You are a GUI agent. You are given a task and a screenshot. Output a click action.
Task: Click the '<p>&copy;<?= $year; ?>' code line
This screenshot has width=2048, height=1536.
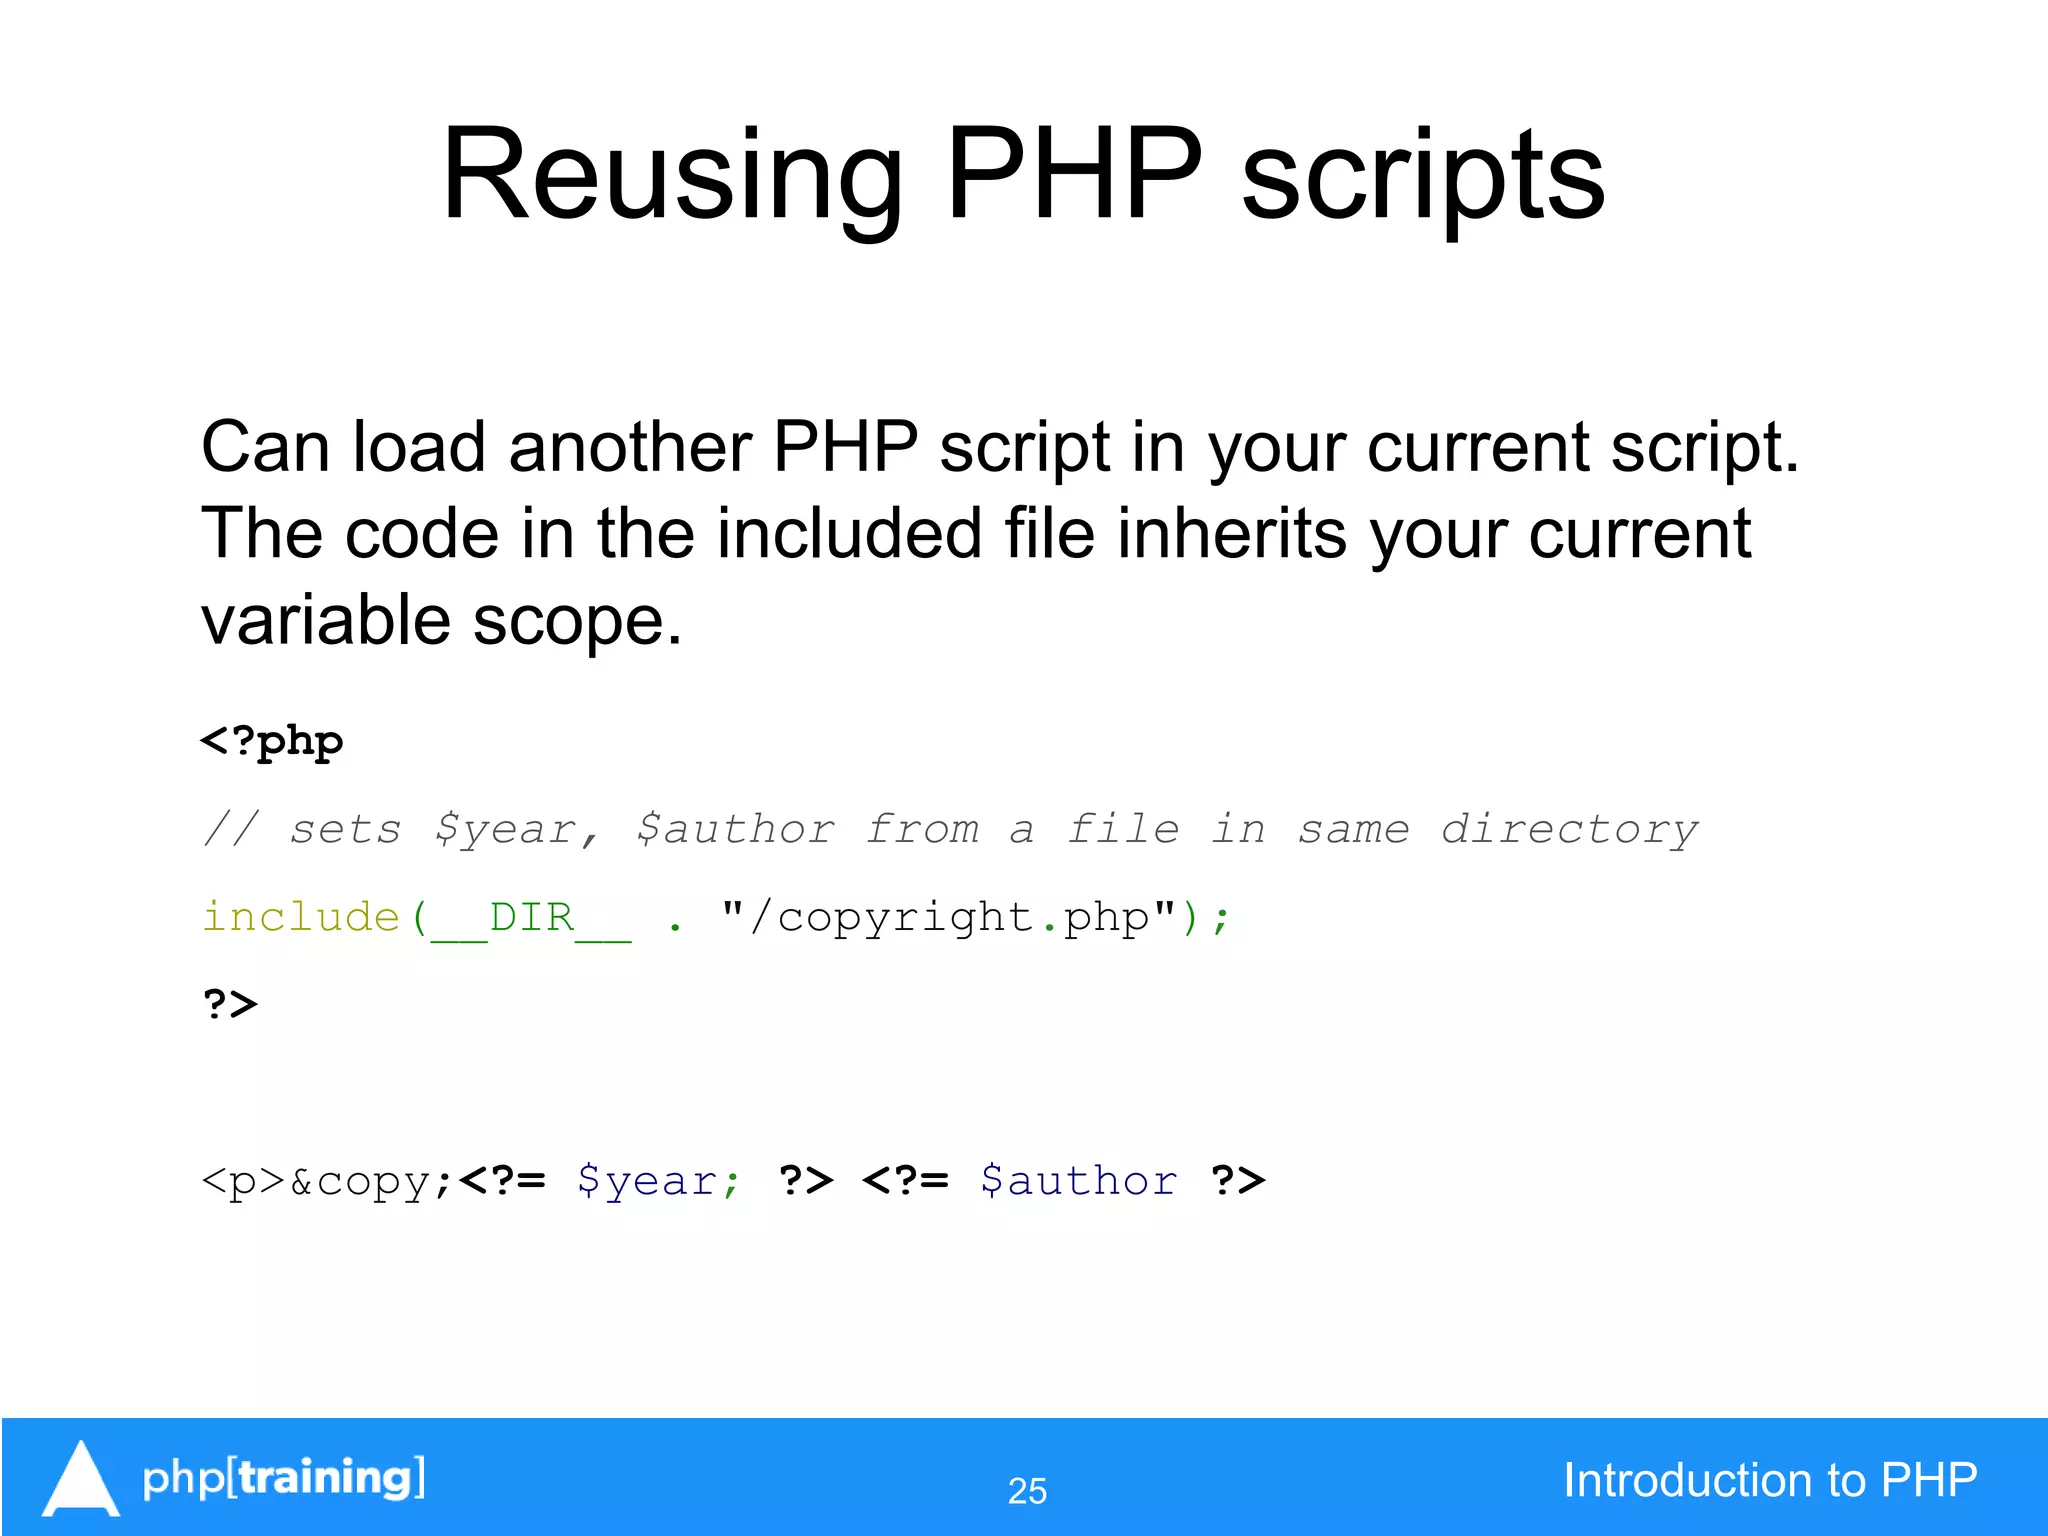(733, 1182)
